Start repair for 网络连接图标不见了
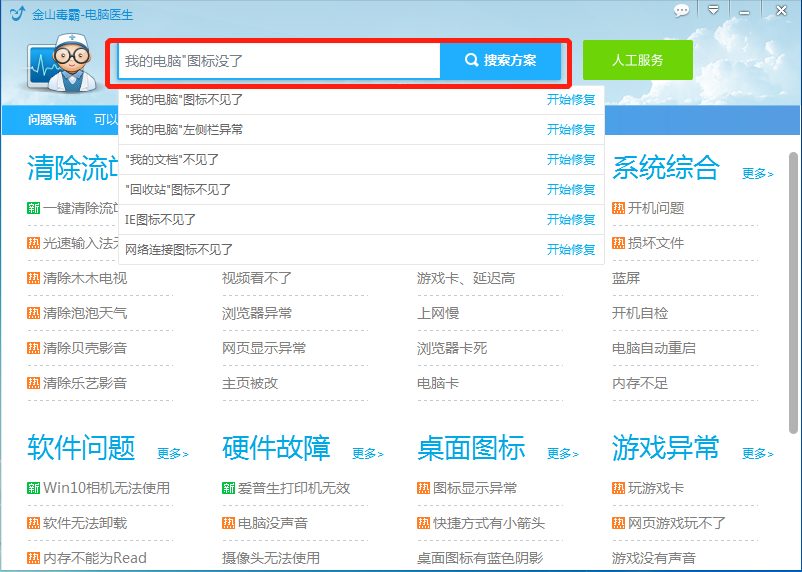Viewport: 802px width, 572px height. point(571,250)
